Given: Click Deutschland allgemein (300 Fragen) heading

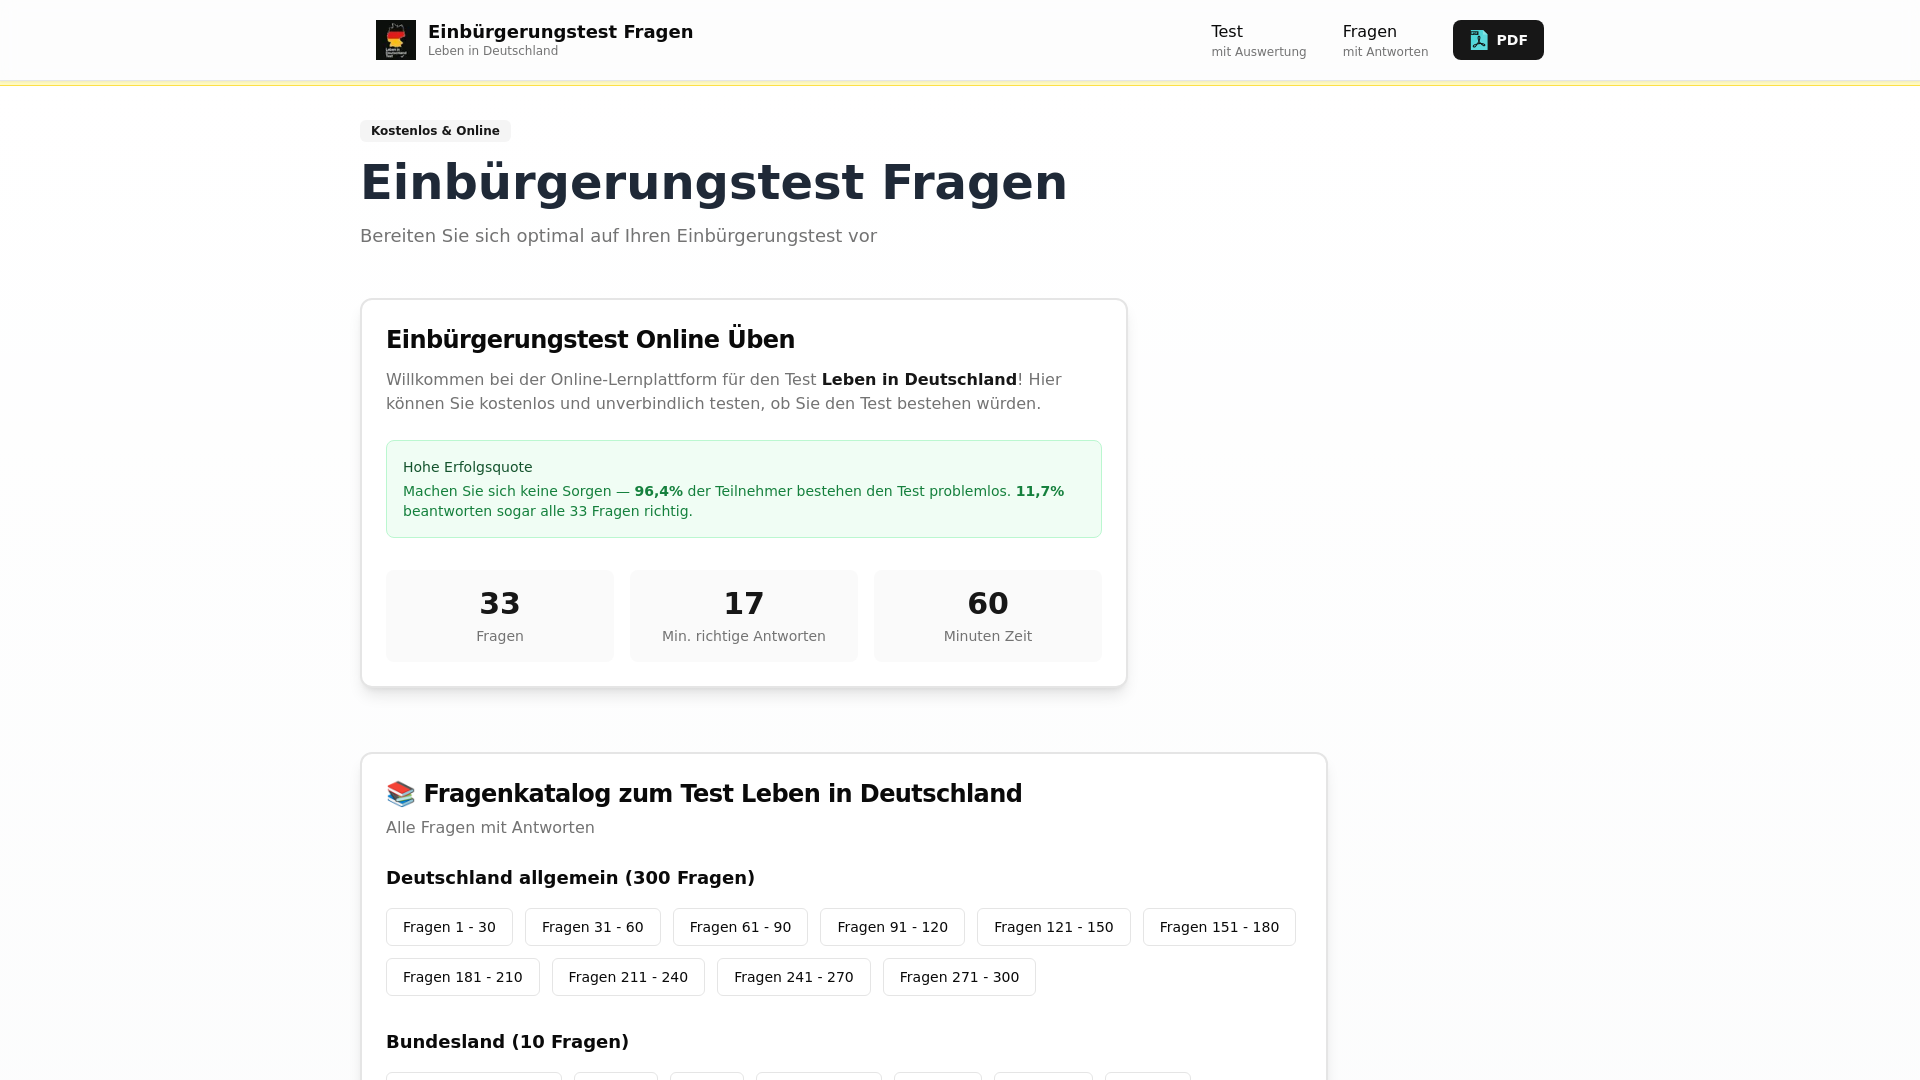Looking at the screenshot, I should click(570, 878).
